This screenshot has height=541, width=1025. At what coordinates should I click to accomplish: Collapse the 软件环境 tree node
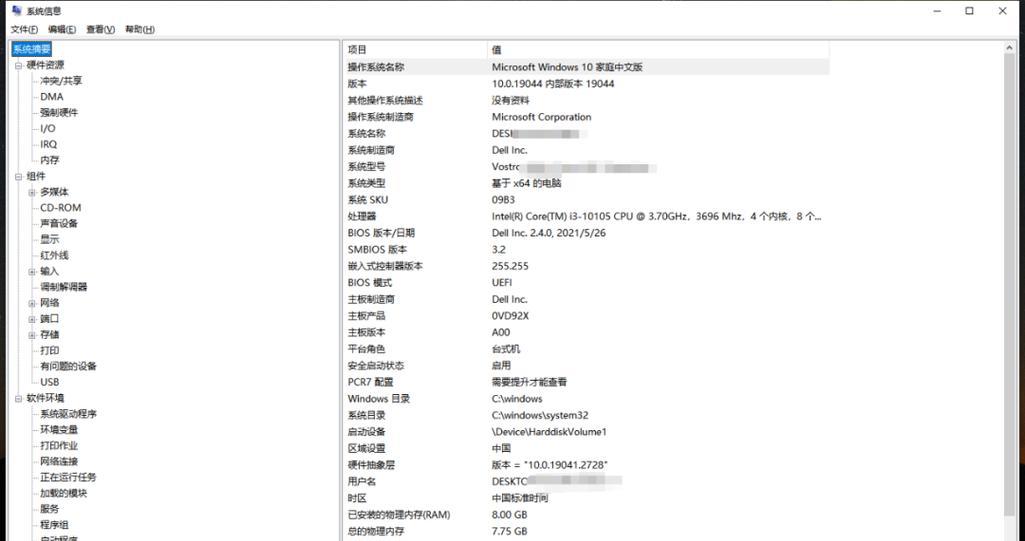pyautogui.click(x=19, y=398)
